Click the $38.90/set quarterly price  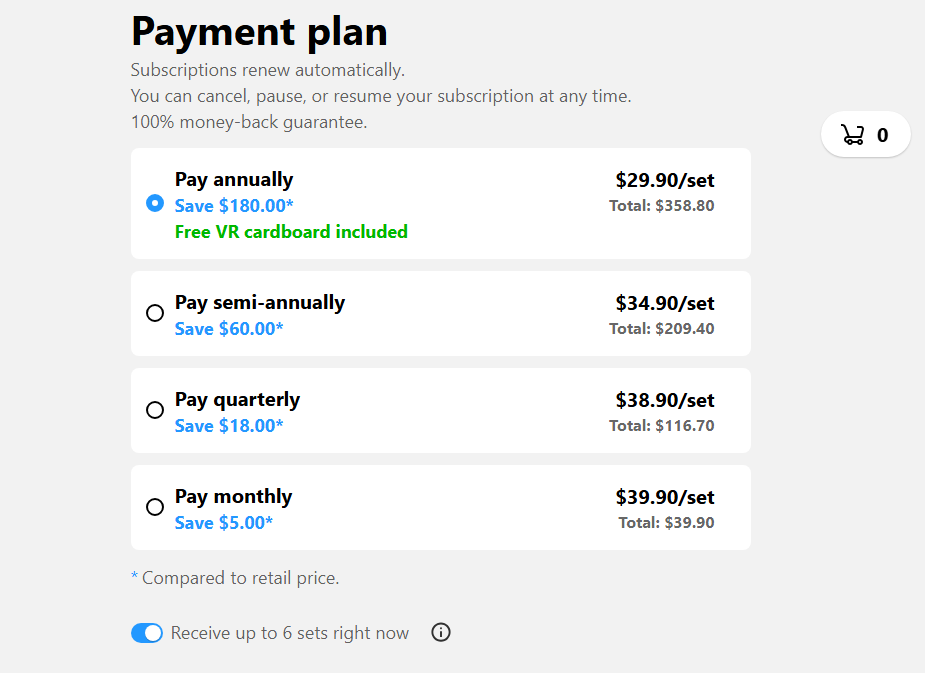click(665, 400)
